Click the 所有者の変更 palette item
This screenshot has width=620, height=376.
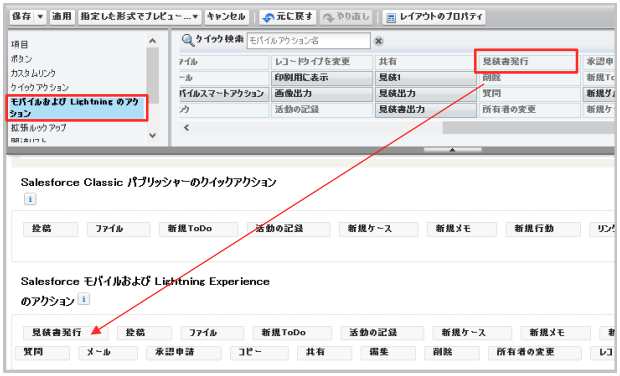pos(529,110)
